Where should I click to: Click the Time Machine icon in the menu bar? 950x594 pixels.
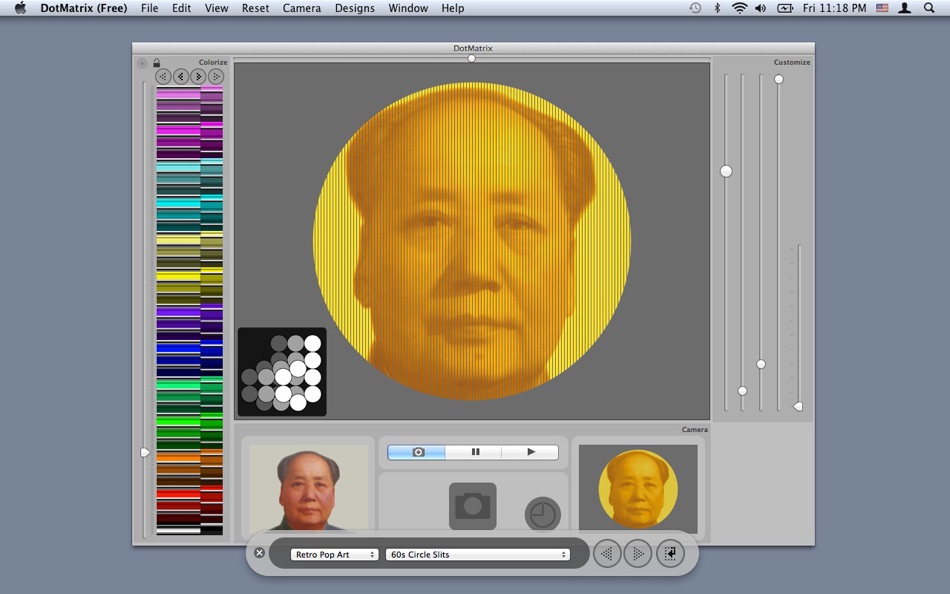click(695, 8)
